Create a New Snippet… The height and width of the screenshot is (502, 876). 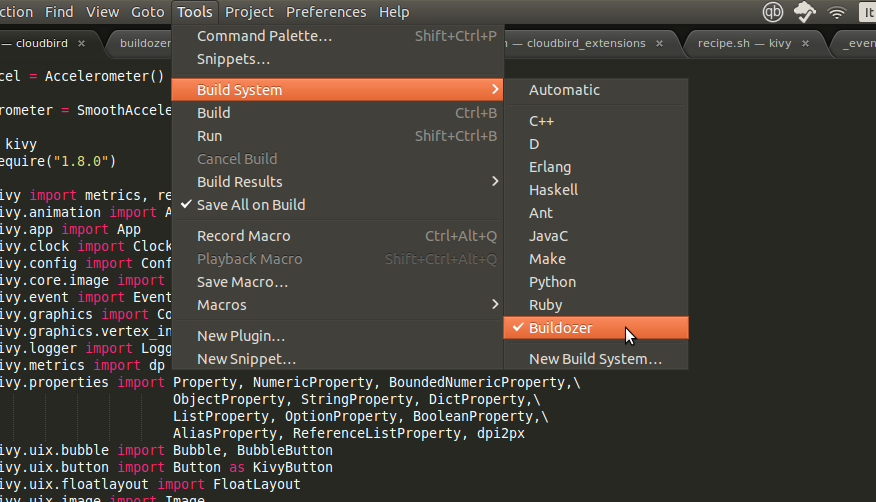[337, 359]
